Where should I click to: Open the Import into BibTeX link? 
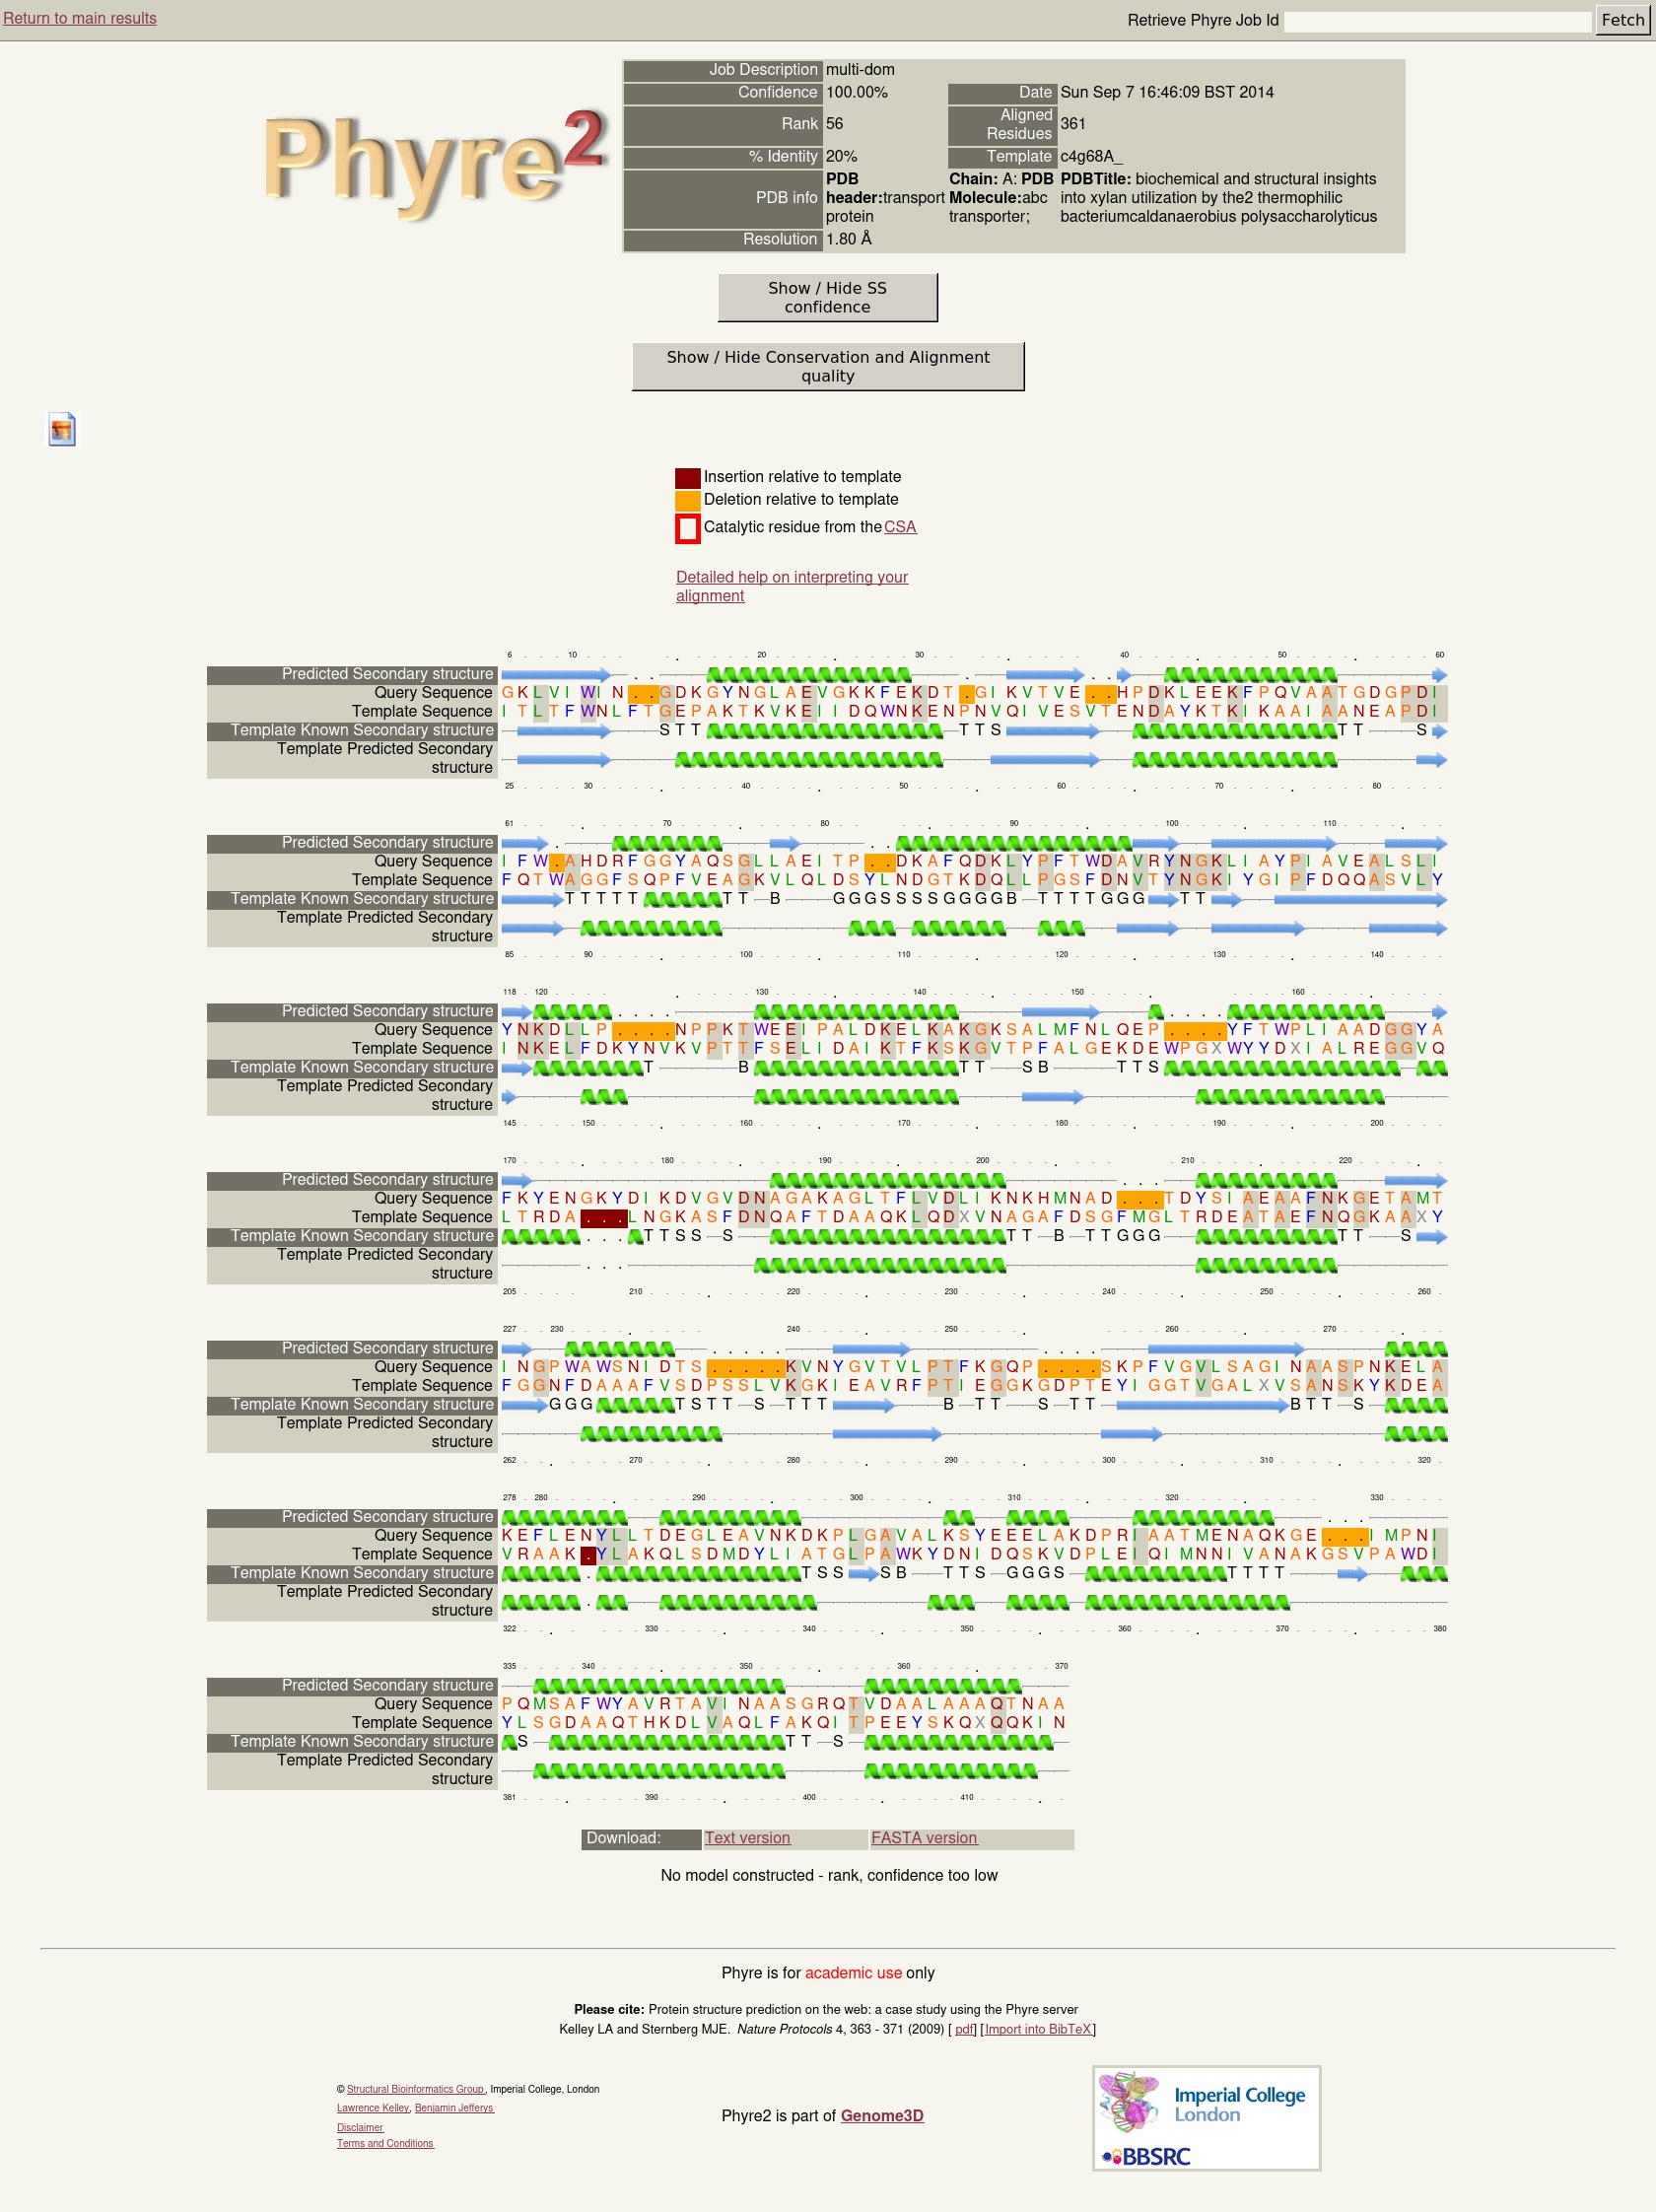tap(1038, 2029)
